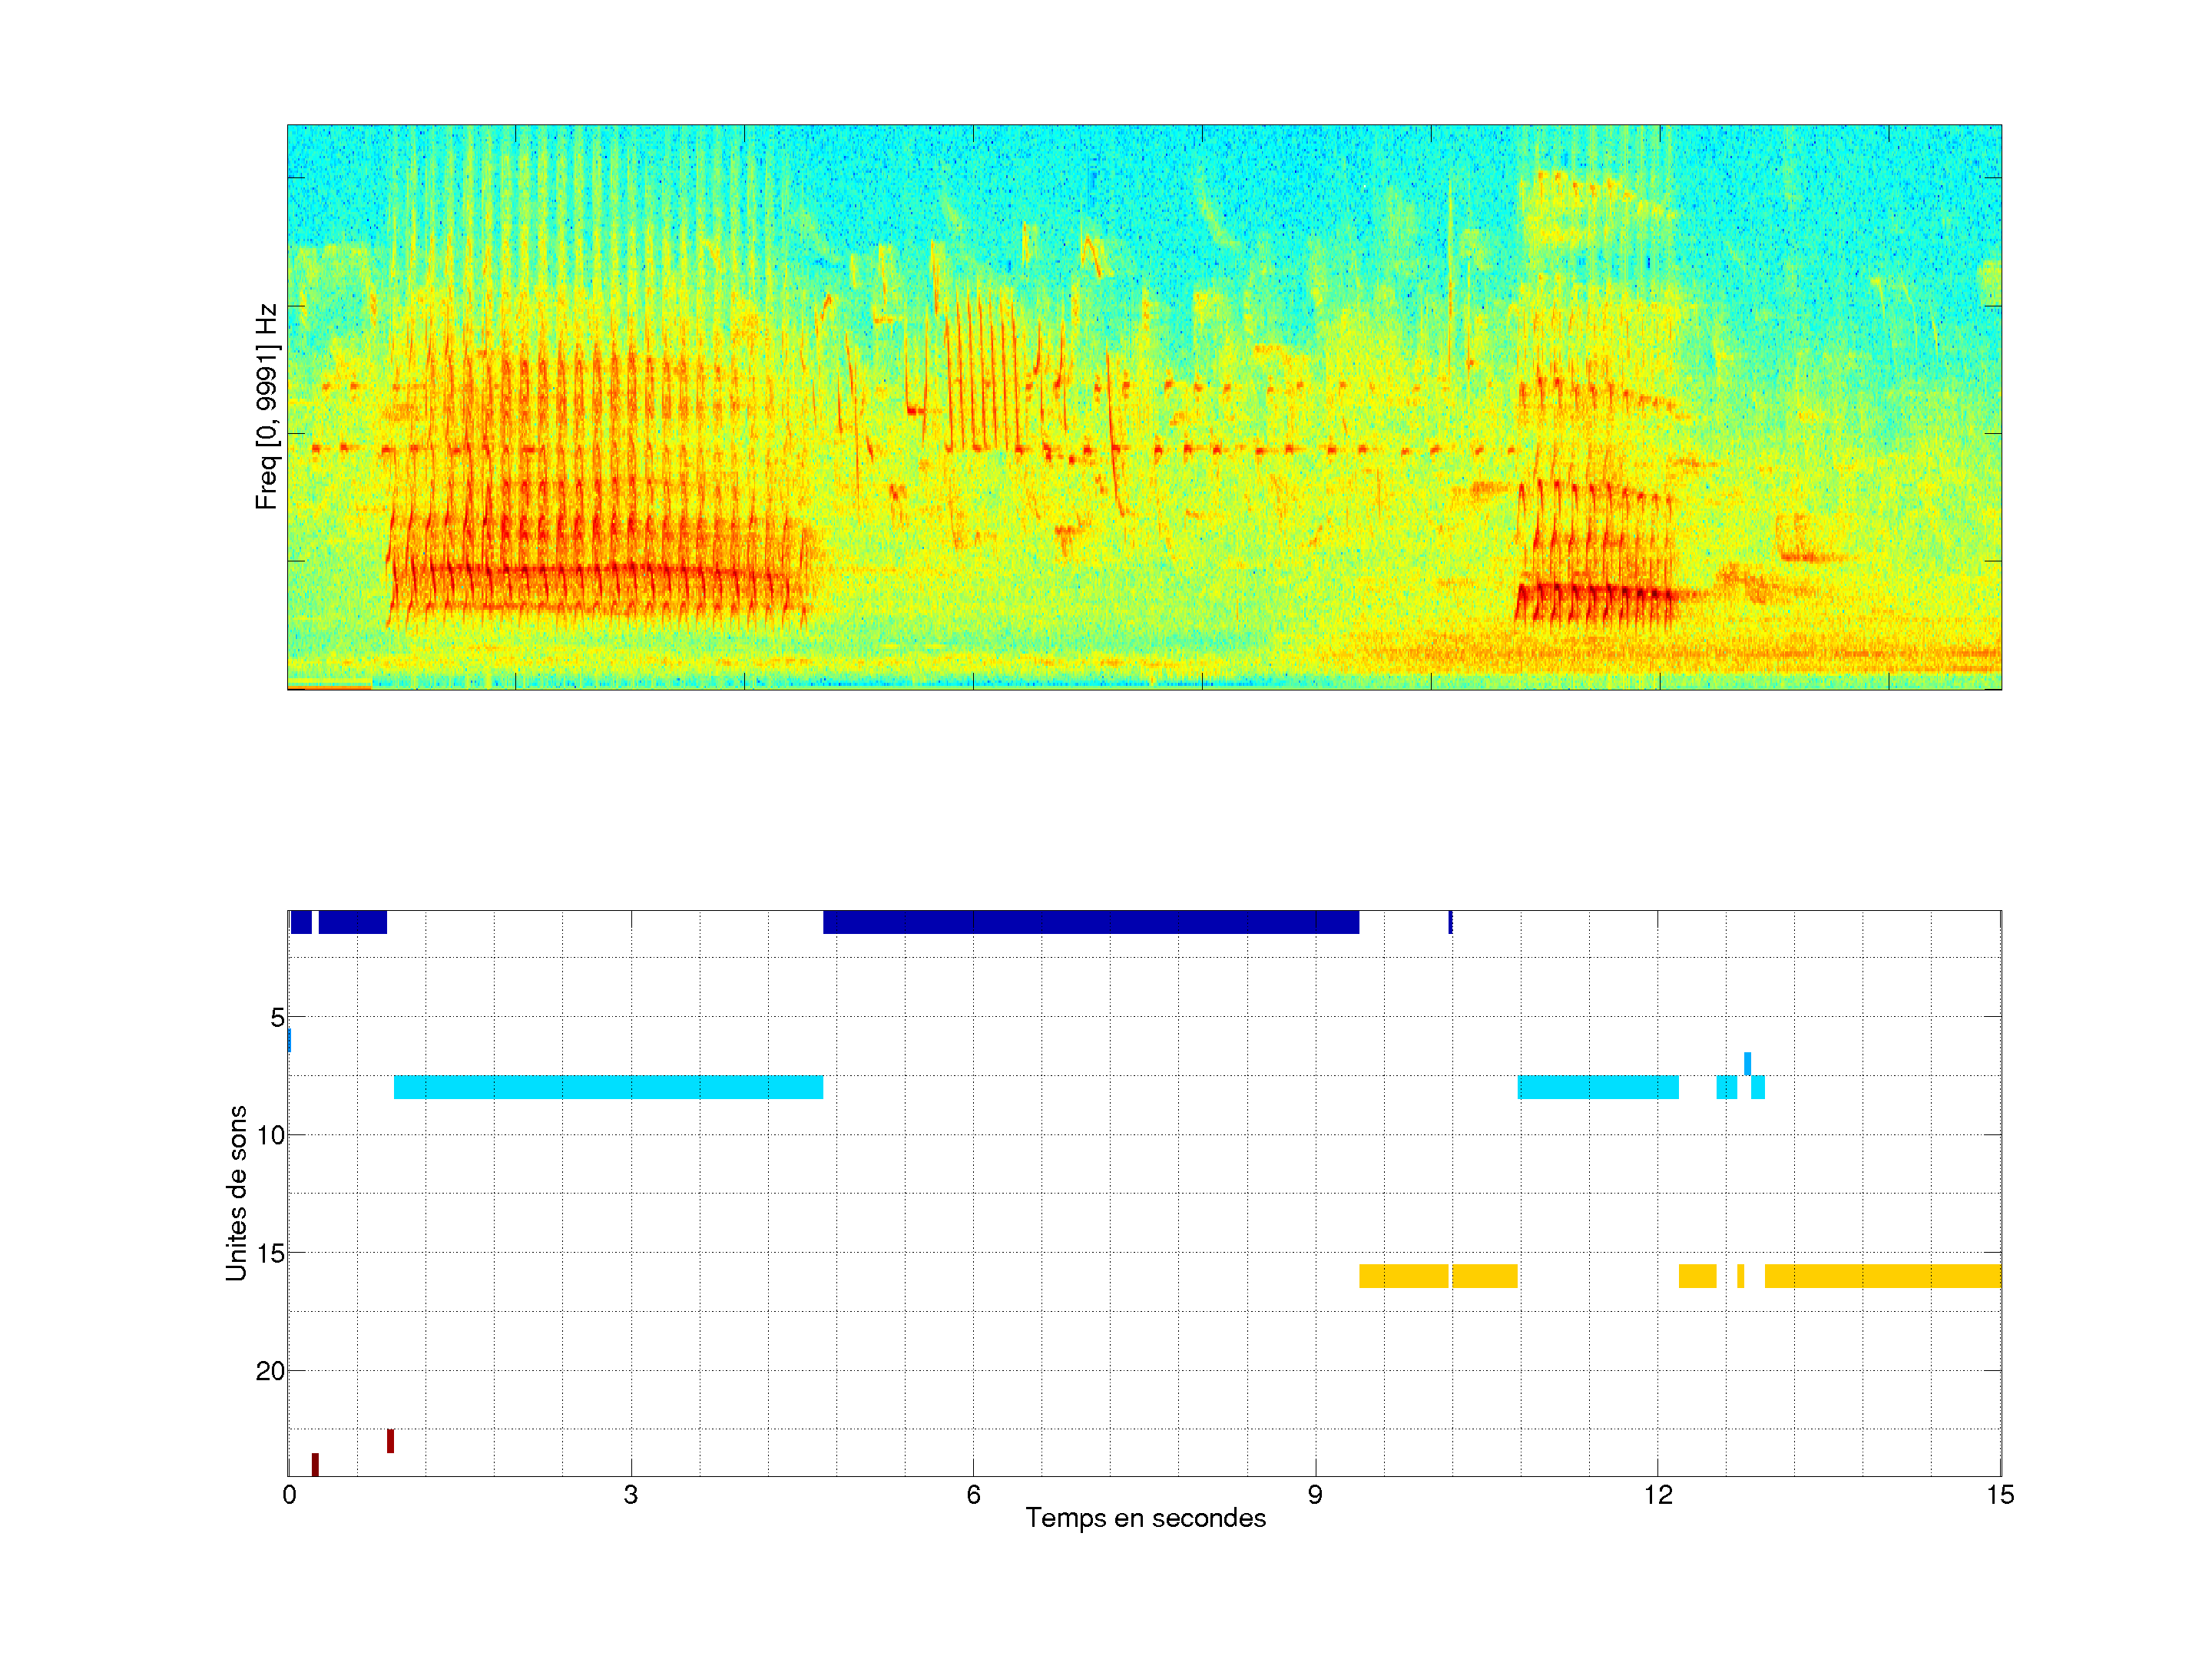The width and height of the screenshot is (2212, 1659).
Task: Click the long cyan segment between 1 and 4.5 seconds
Action: click(608, 1087)
